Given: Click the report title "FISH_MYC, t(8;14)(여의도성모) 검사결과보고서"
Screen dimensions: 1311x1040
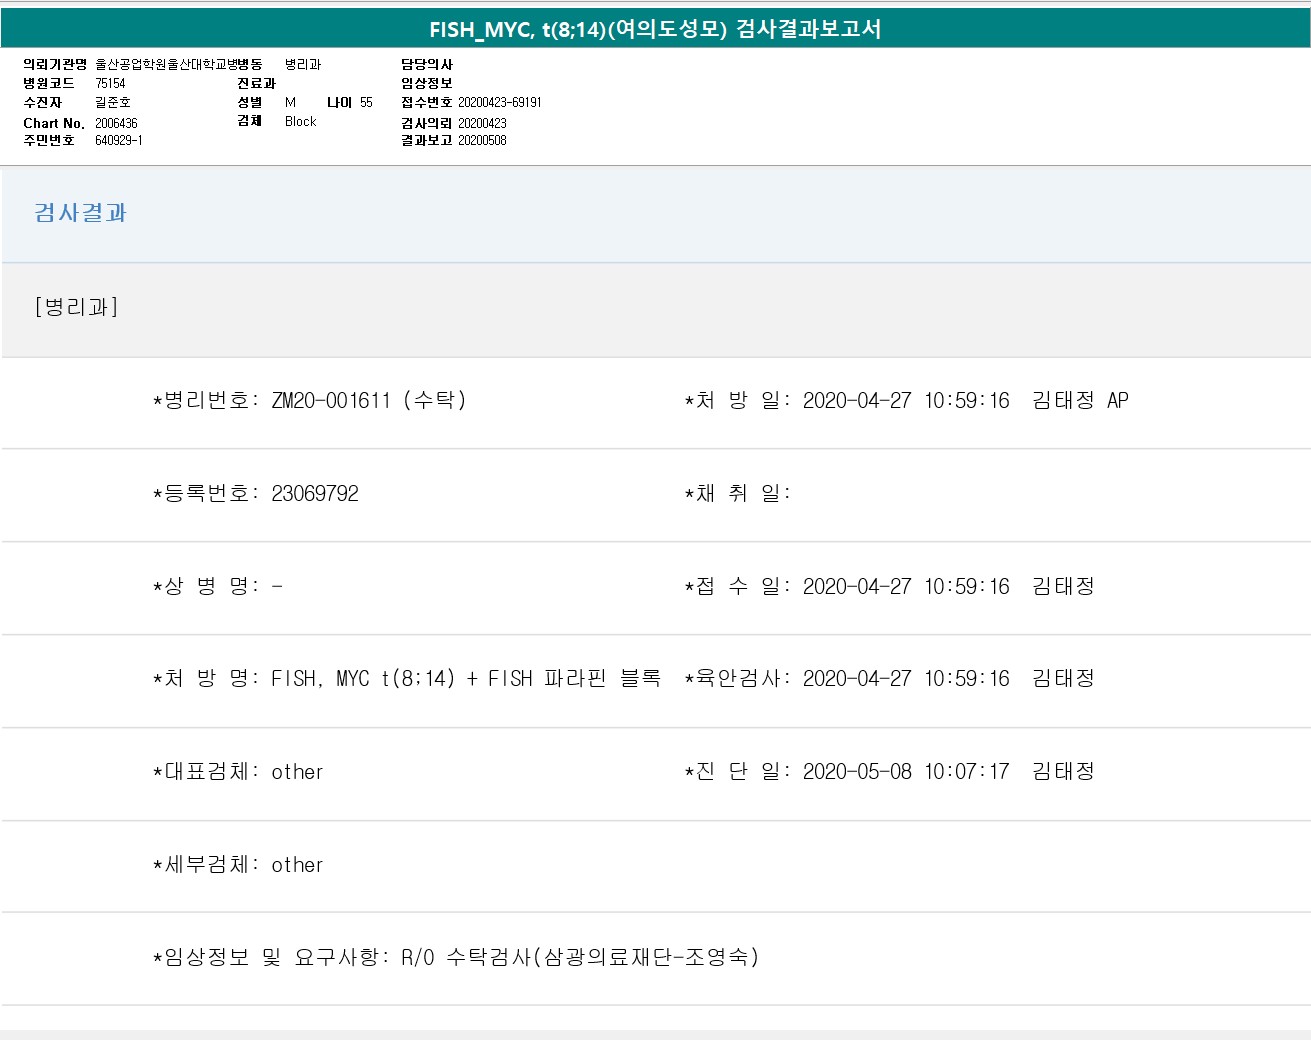Looking at the screenshot, I should click(x=655, y=29).
